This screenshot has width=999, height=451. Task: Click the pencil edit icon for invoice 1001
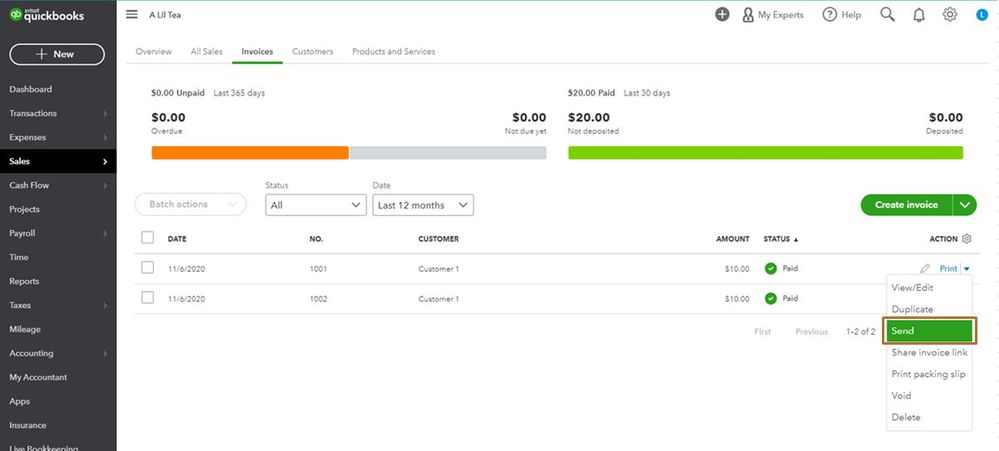925,269
